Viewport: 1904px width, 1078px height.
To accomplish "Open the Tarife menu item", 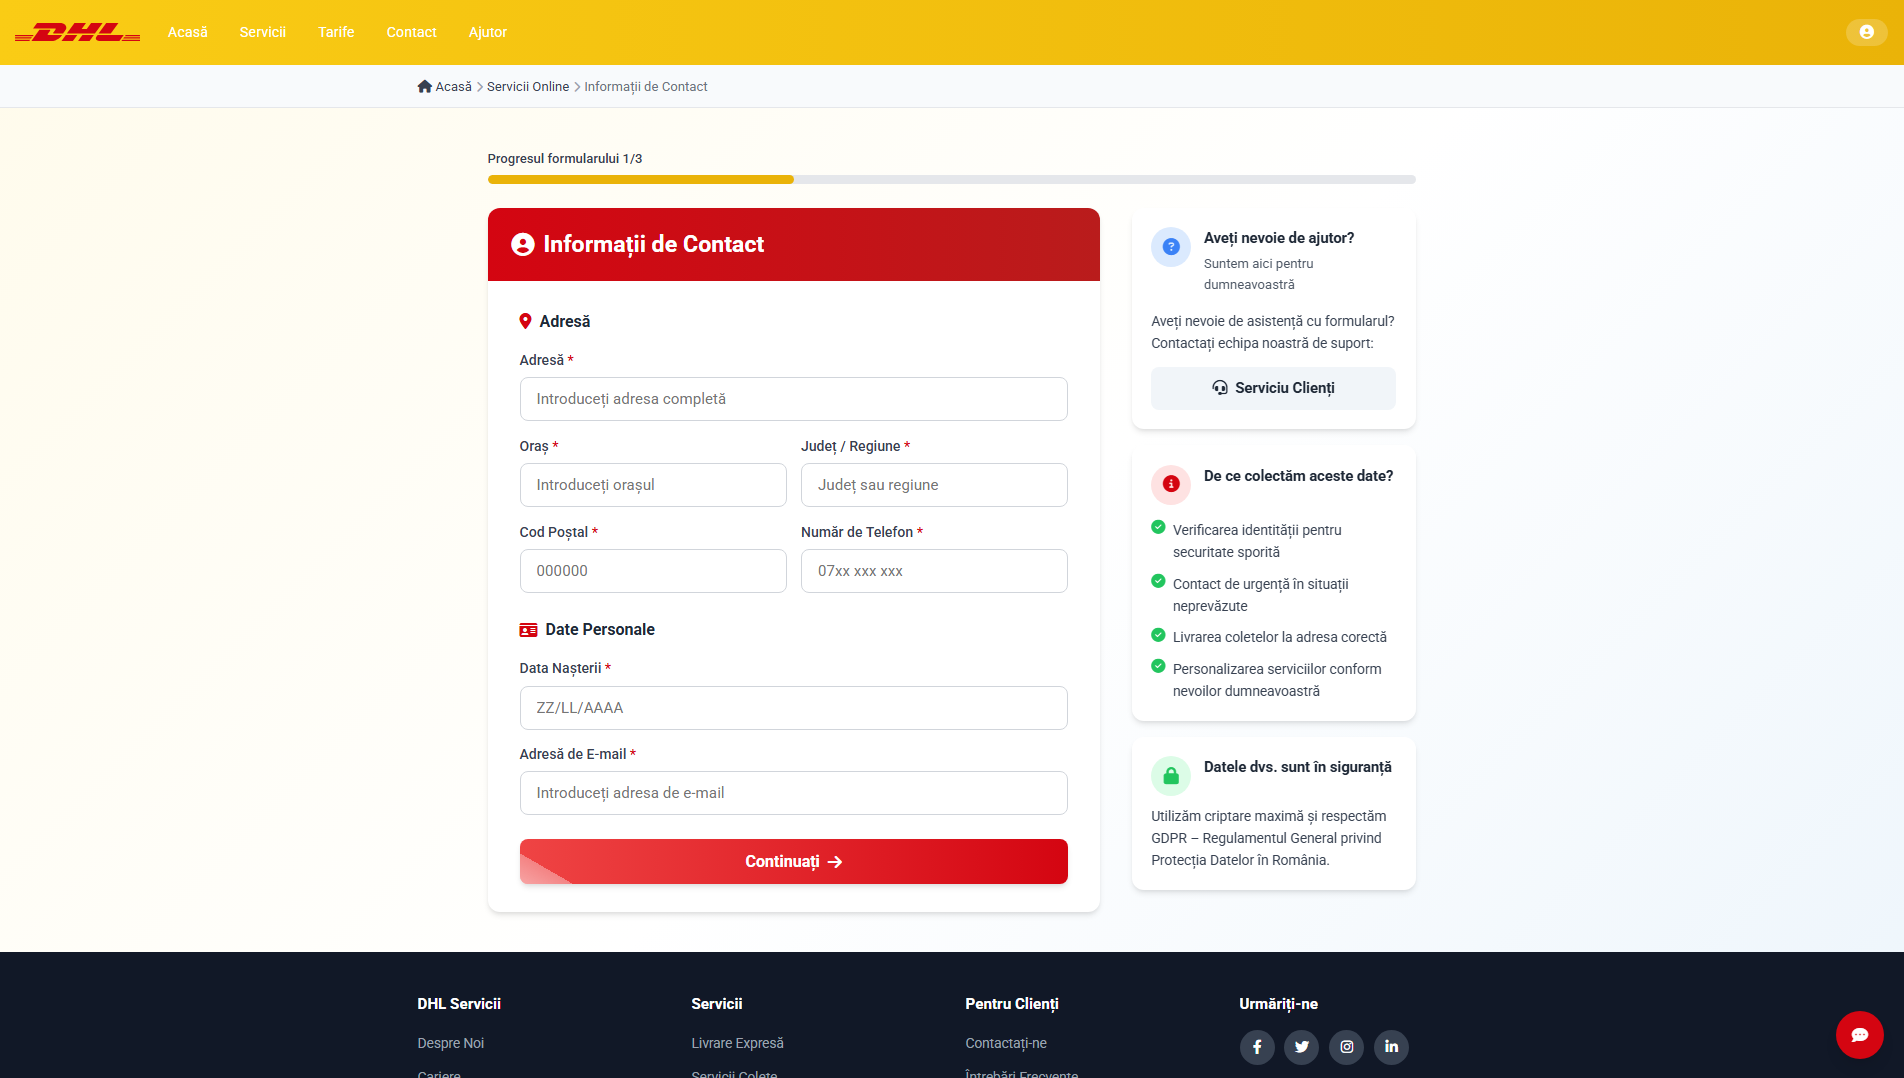I will (336, 32).
